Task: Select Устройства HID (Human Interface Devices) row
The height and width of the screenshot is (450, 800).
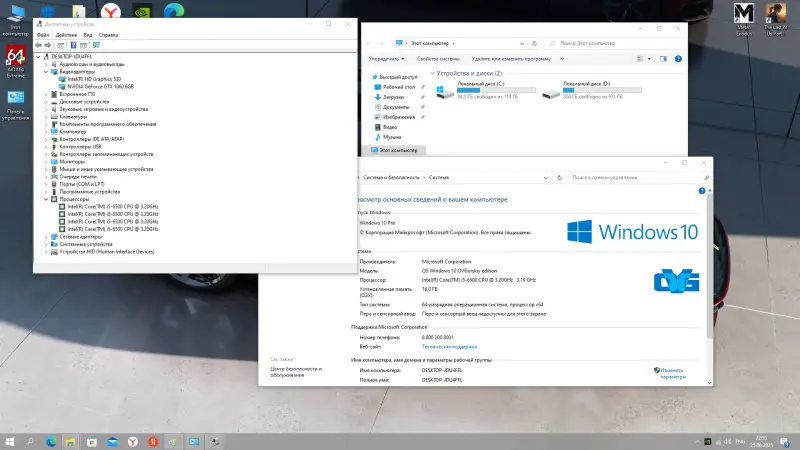Action: point(107,252)
